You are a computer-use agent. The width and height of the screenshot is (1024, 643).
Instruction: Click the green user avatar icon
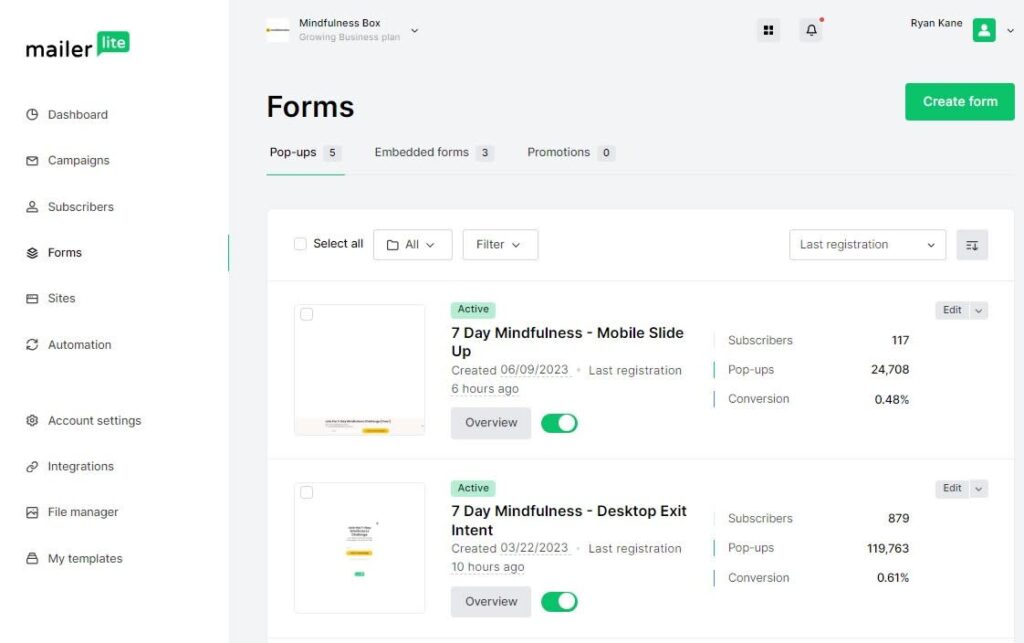tap(984, 30)
